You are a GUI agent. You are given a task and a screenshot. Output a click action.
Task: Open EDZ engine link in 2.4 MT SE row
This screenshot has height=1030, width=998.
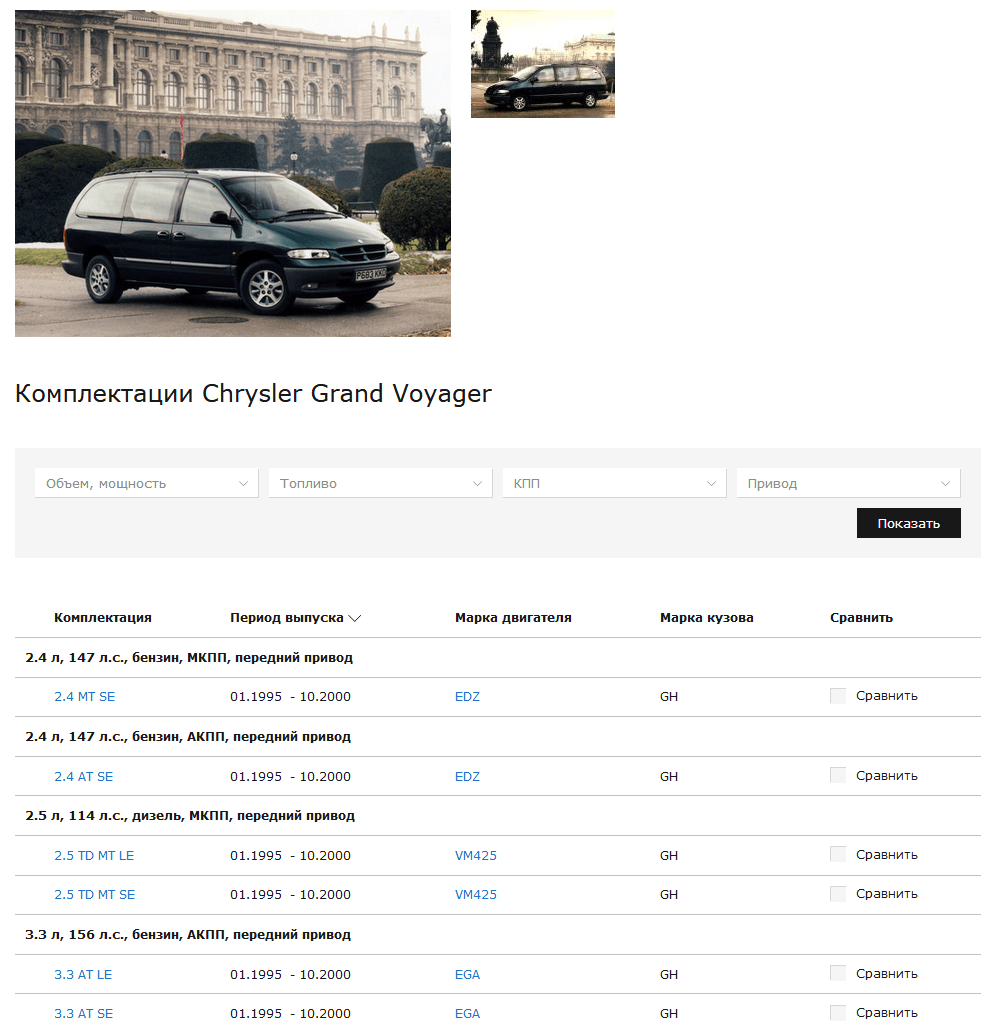[467, 696]
